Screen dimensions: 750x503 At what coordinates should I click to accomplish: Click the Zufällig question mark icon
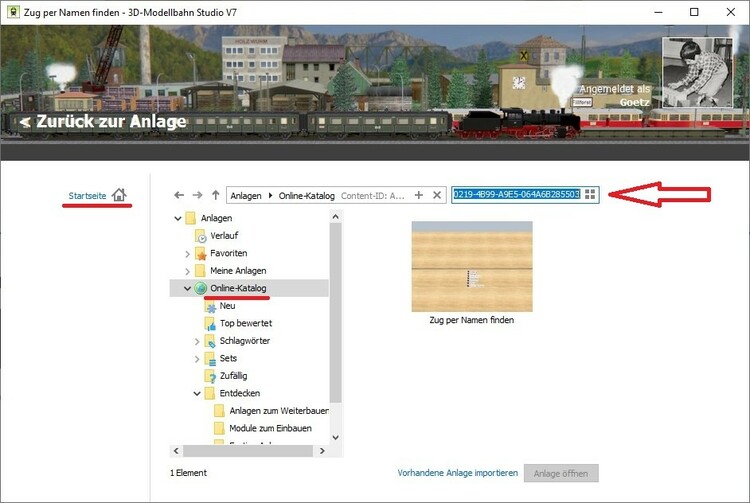pos(210,376)
